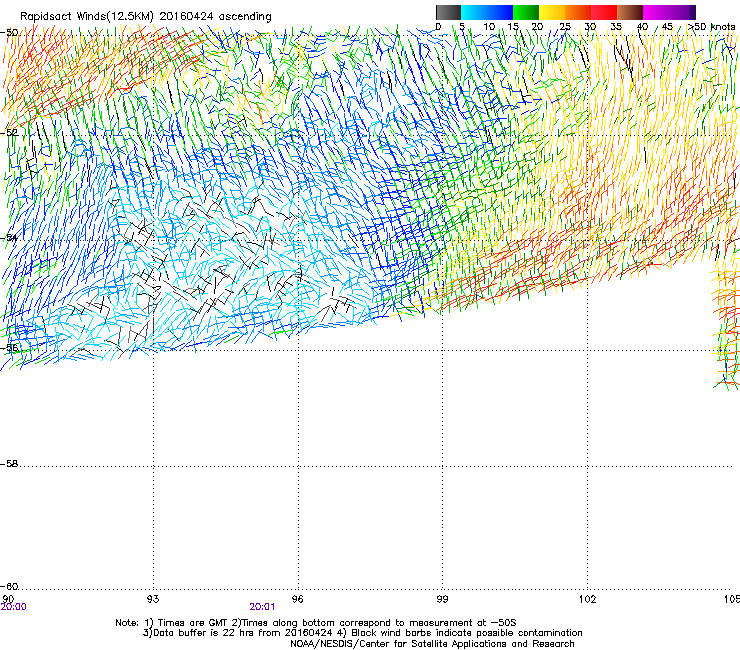Click the '25' legend scale label
Viewport: 740px width, 650px height.
(x=564, y=26)
